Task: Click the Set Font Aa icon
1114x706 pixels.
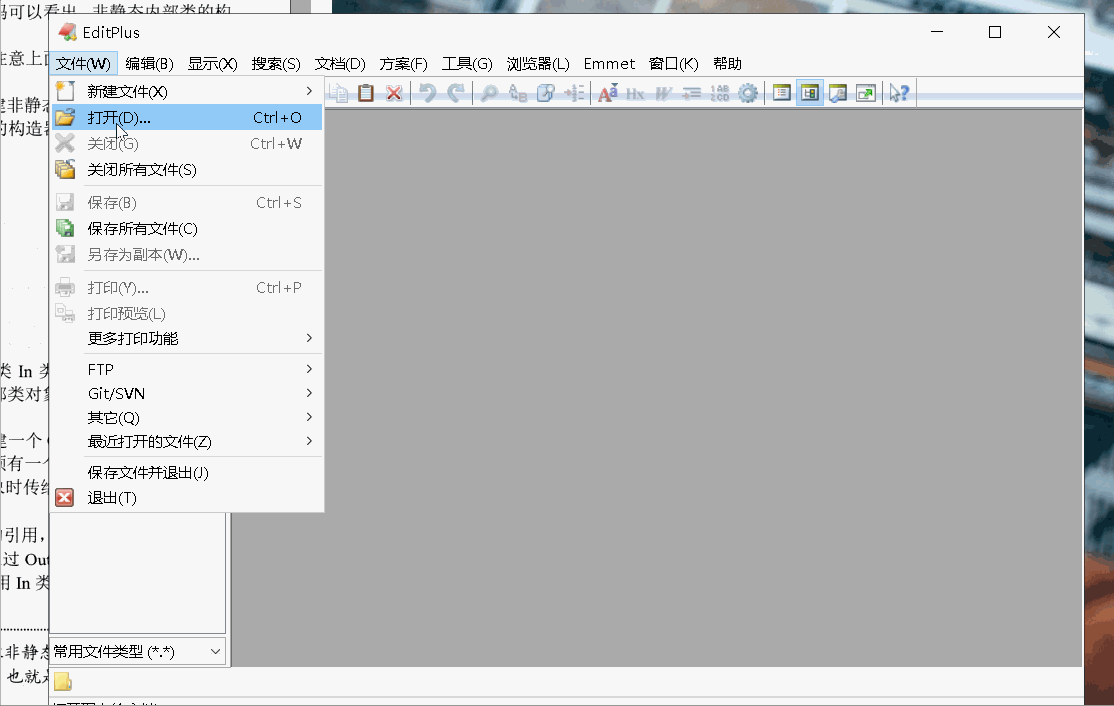Action: [607, 93]
